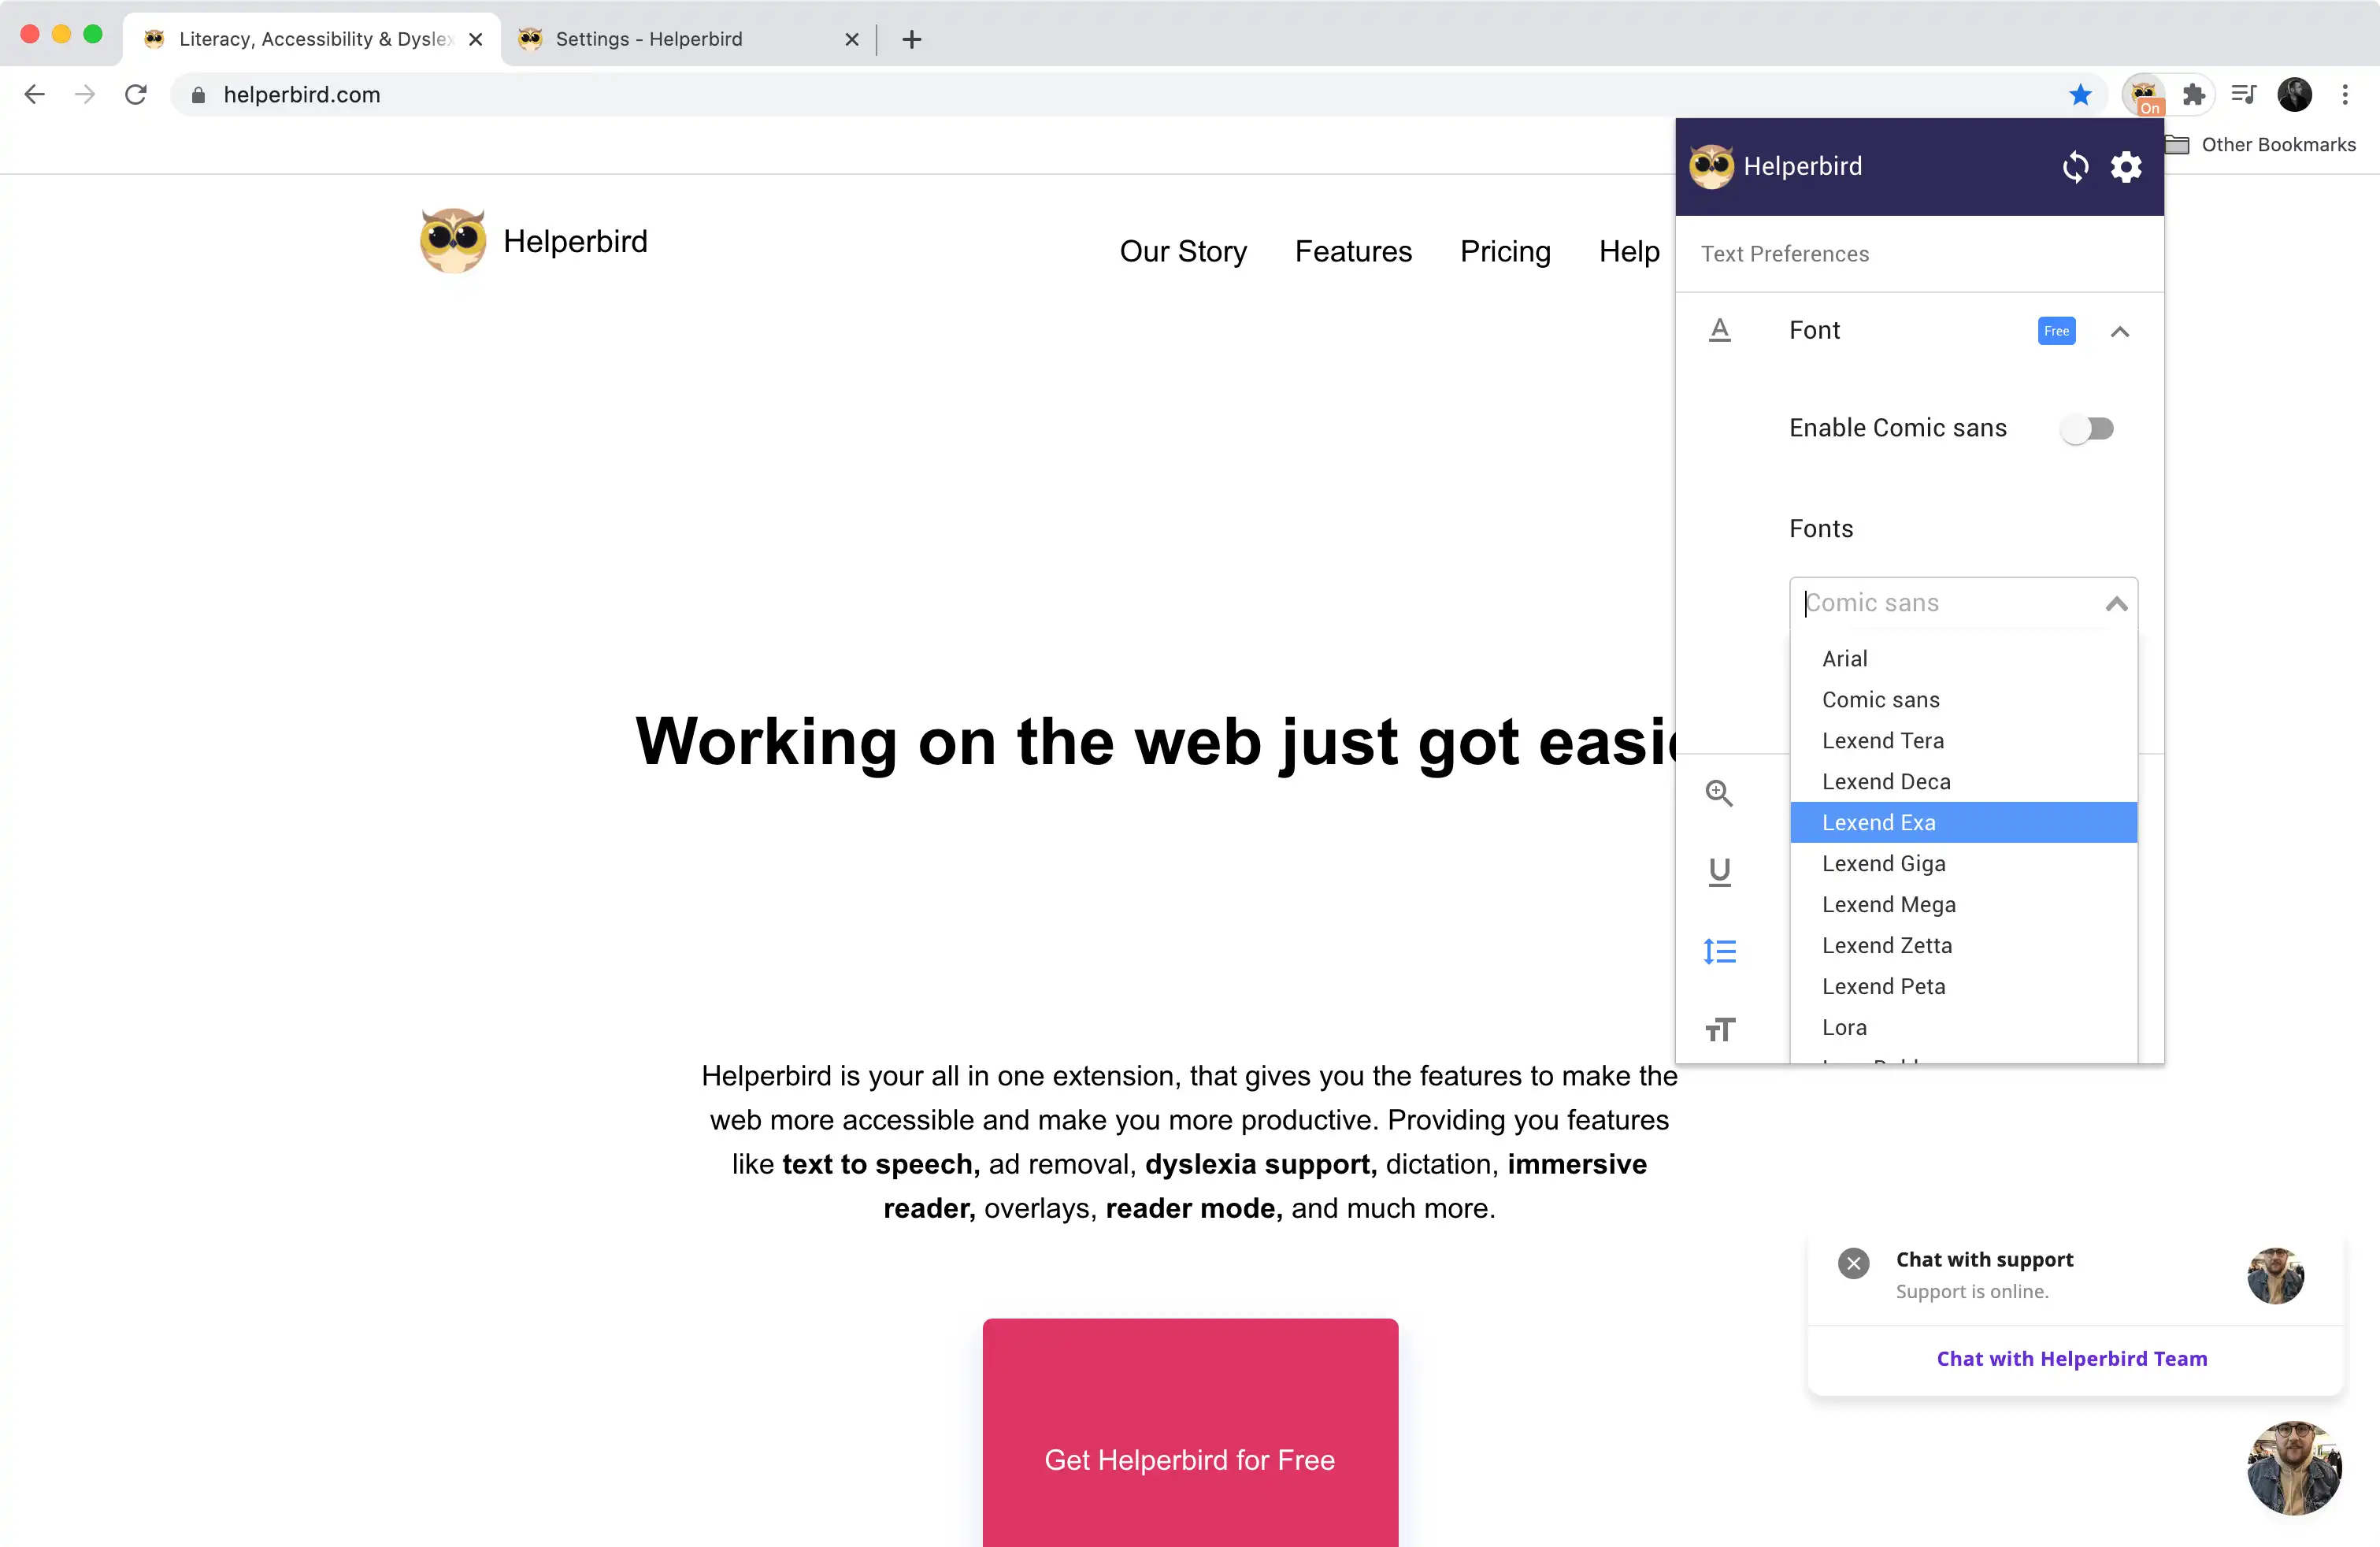The image size is (2380, 1547).
Task: Click Get Helperbird for Free button
Action: tap(1190, 1432)
